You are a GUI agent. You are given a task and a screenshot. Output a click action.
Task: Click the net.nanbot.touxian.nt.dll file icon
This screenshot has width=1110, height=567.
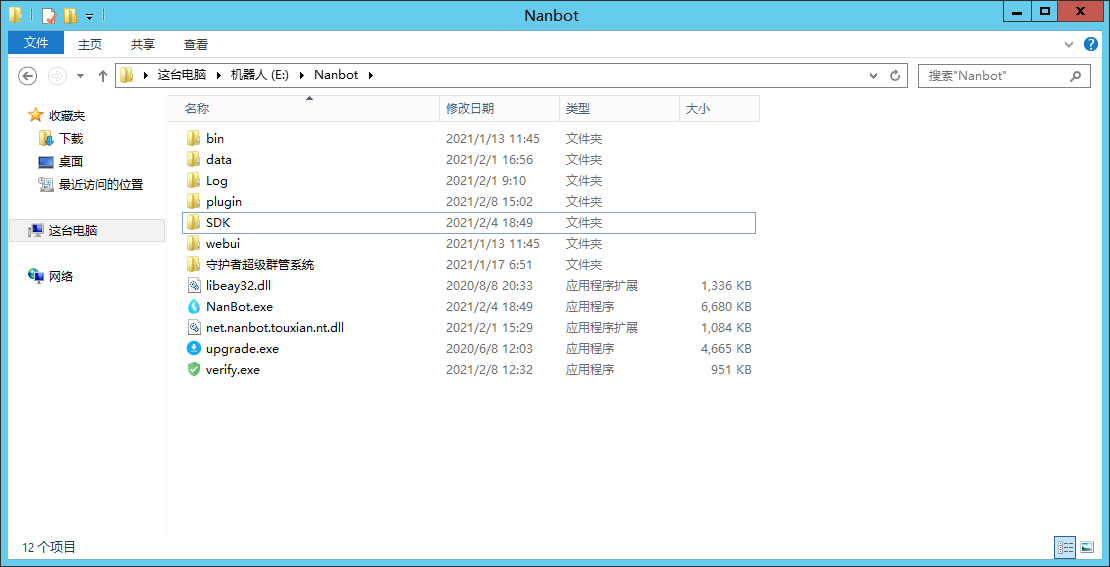click(x=194, y=328)
